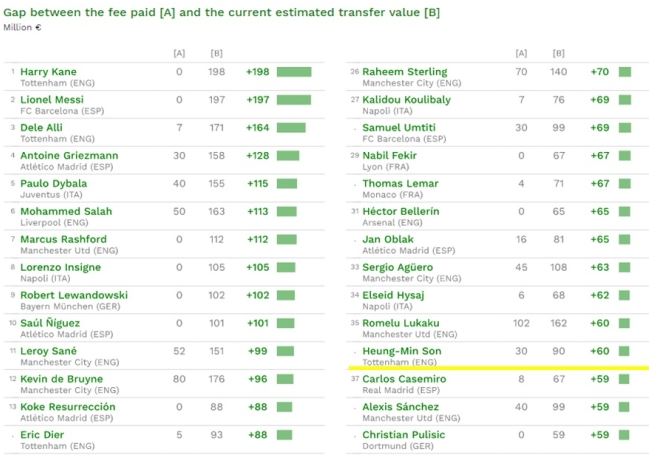This screenshot has height=460, width=663.
Task: Click the left table's [A] column header
Action: tap(179, 52)
